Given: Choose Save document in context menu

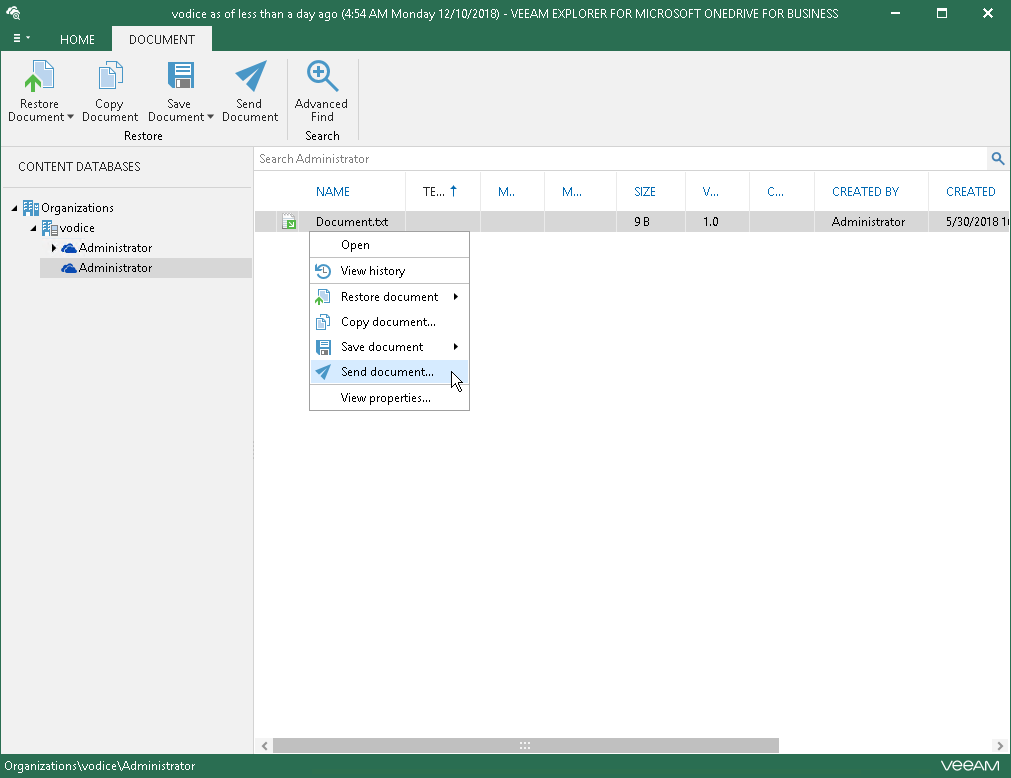Looking at the screenshot, I should pyautogui.click(x=389, y=347).
